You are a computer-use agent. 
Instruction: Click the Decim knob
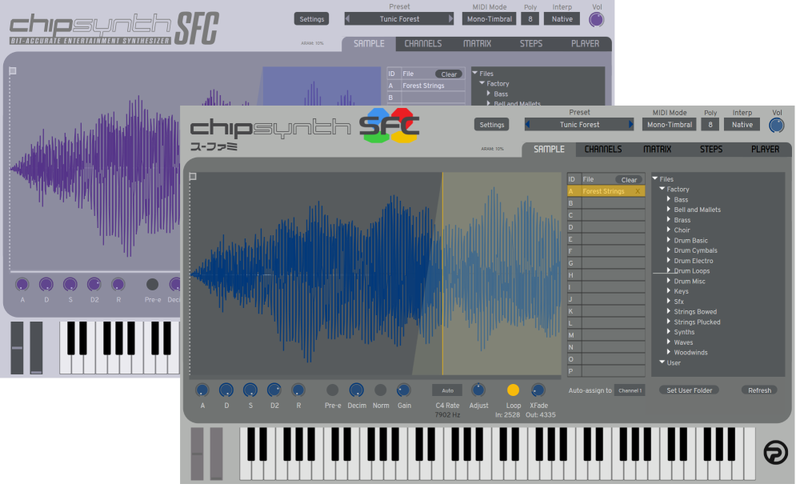(356, 390)
